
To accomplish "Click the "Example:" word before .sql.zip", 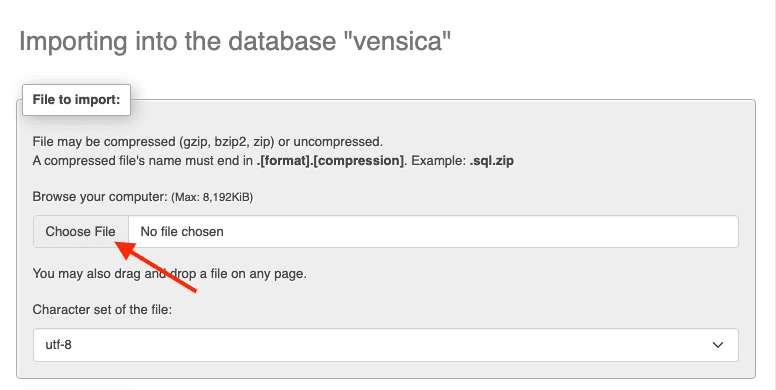I will pos(439,161).
